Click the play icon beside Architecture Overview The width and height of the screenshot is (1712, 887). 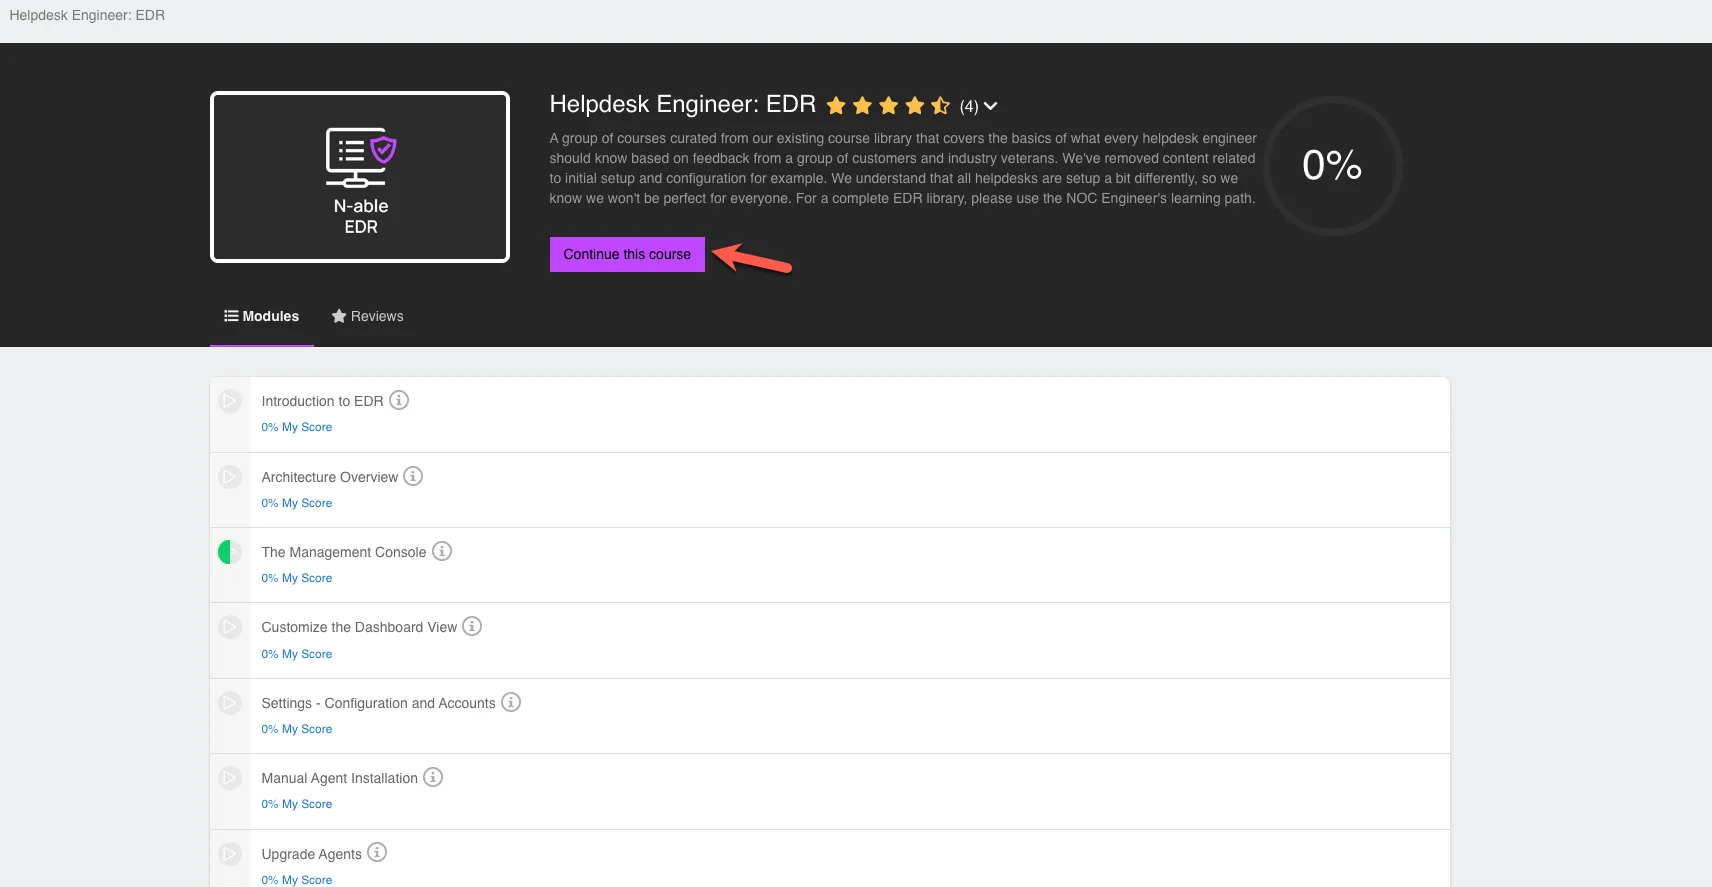click(230, 477)
